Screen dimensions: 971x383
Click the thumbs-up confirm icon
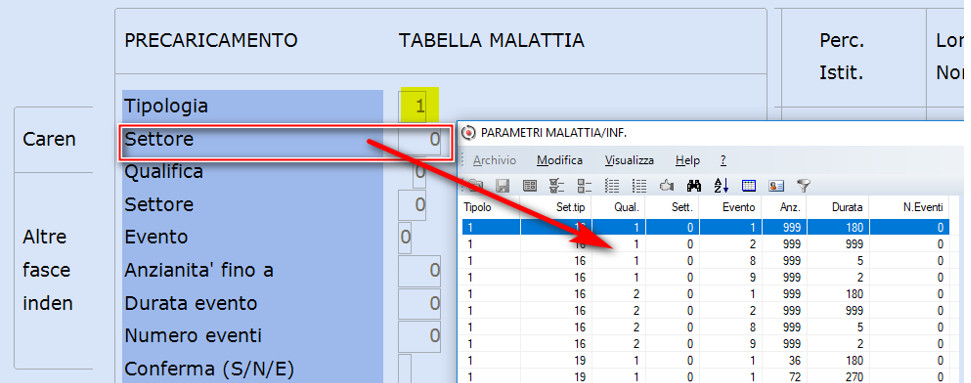[666, 185]
